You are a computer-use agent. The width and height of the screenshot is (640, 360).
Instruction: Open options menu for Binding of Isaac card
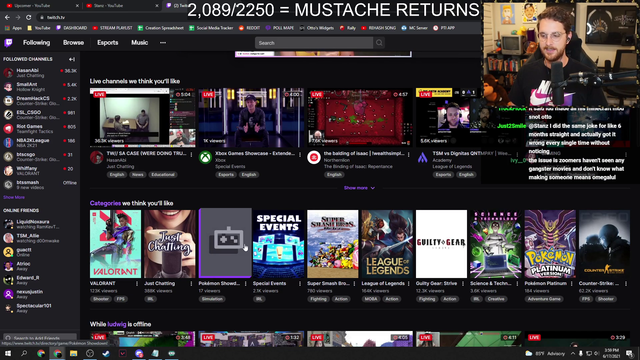point(409,154)
